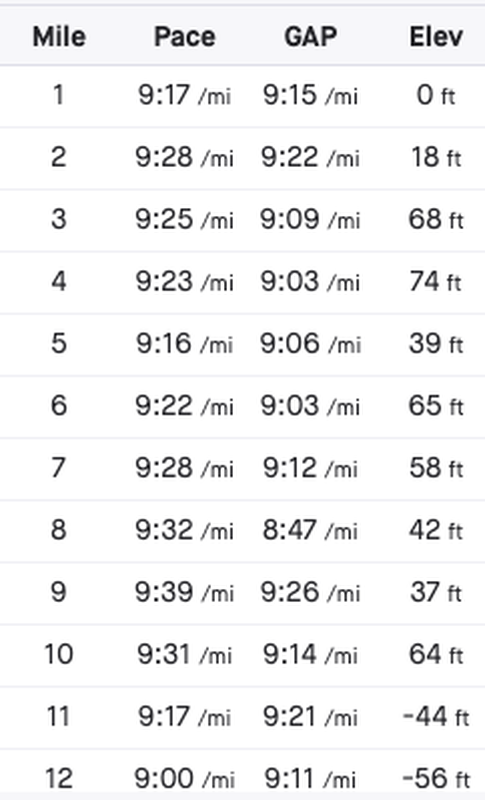Click the -56 ft elevation value
The image size is (485, 800).
point(436,779)
